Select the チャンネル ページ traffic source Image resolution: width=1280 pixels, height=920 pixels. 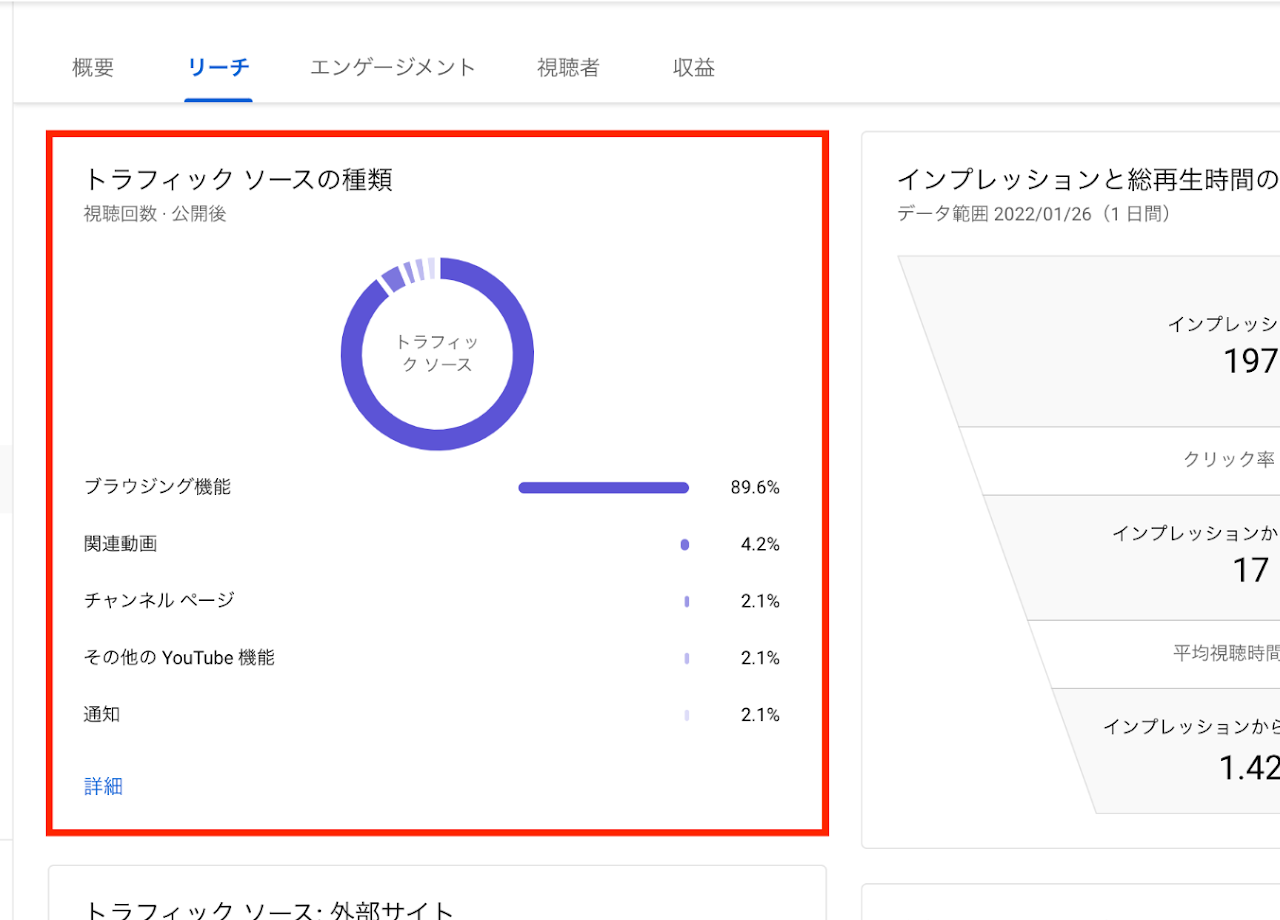tap(159, 601)
